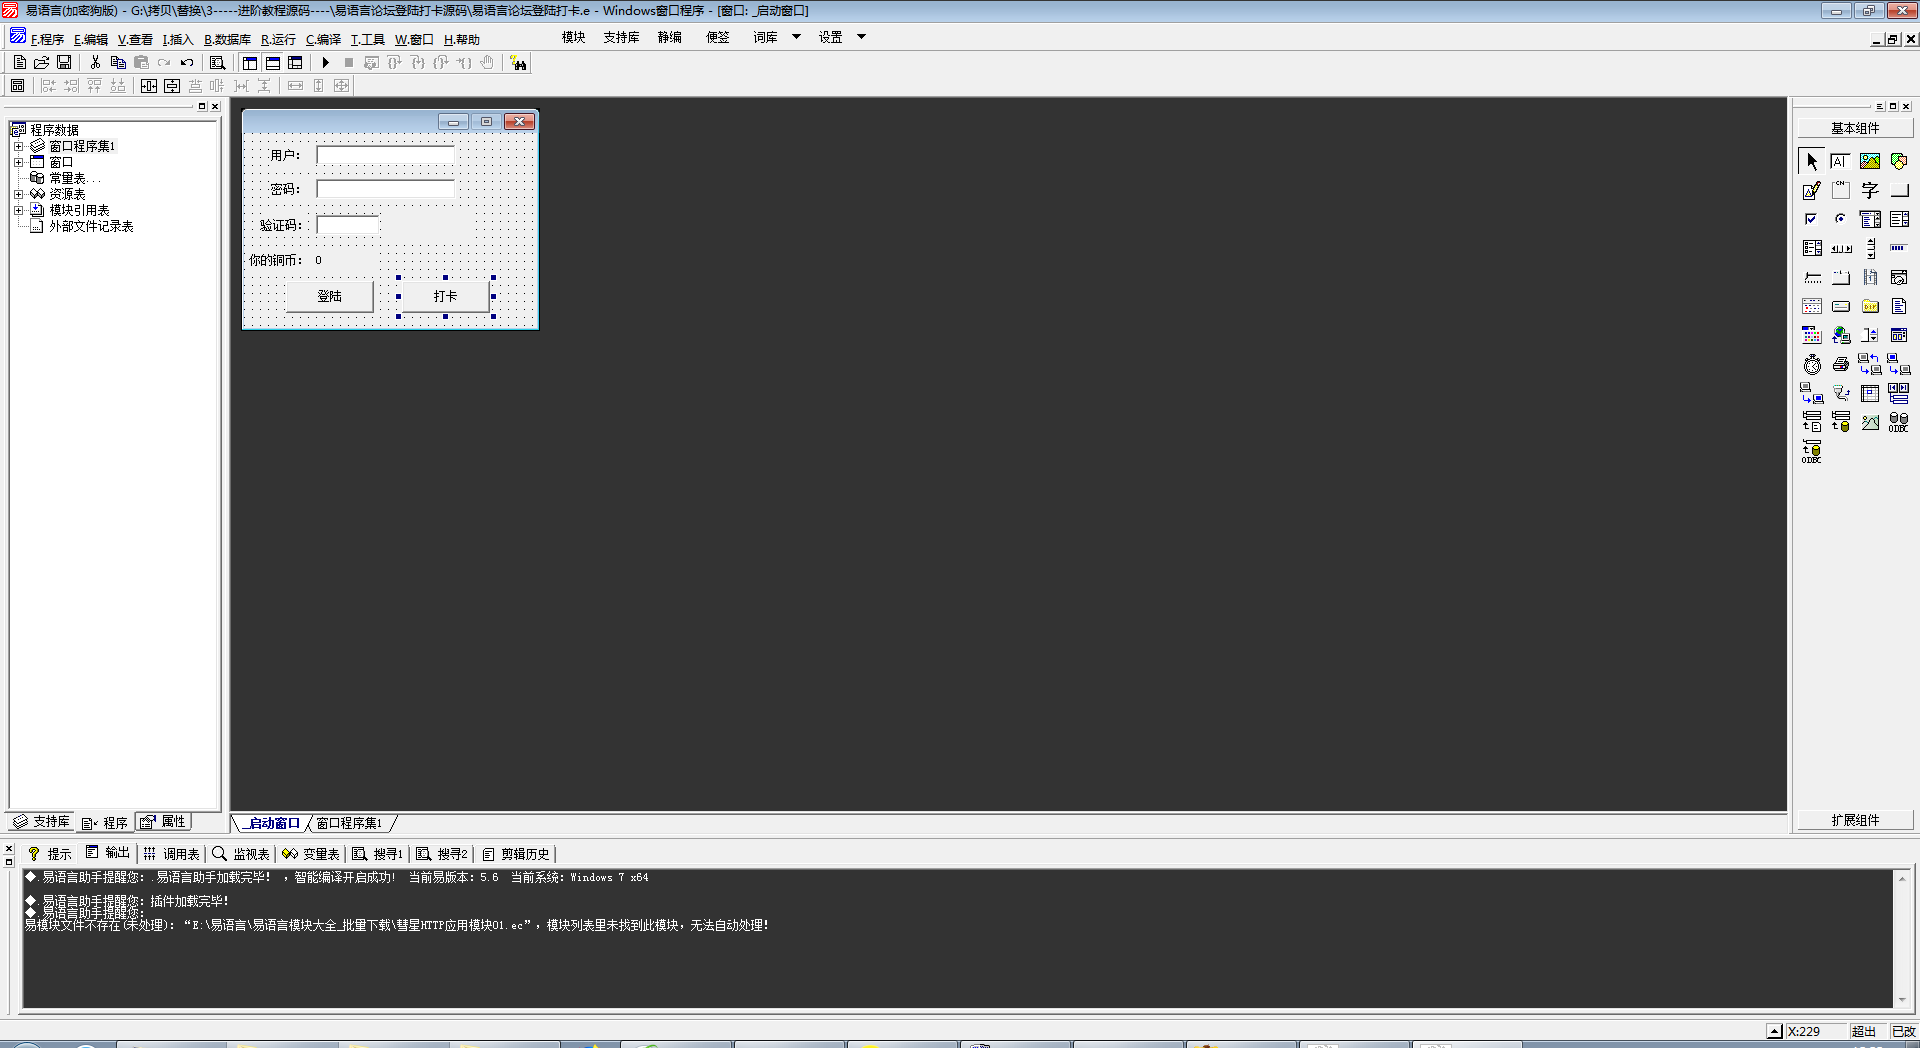The image size is (1920, 1048).
Task: Click the Find magnifier toolbar icon
Action: (x=217, y=62)
